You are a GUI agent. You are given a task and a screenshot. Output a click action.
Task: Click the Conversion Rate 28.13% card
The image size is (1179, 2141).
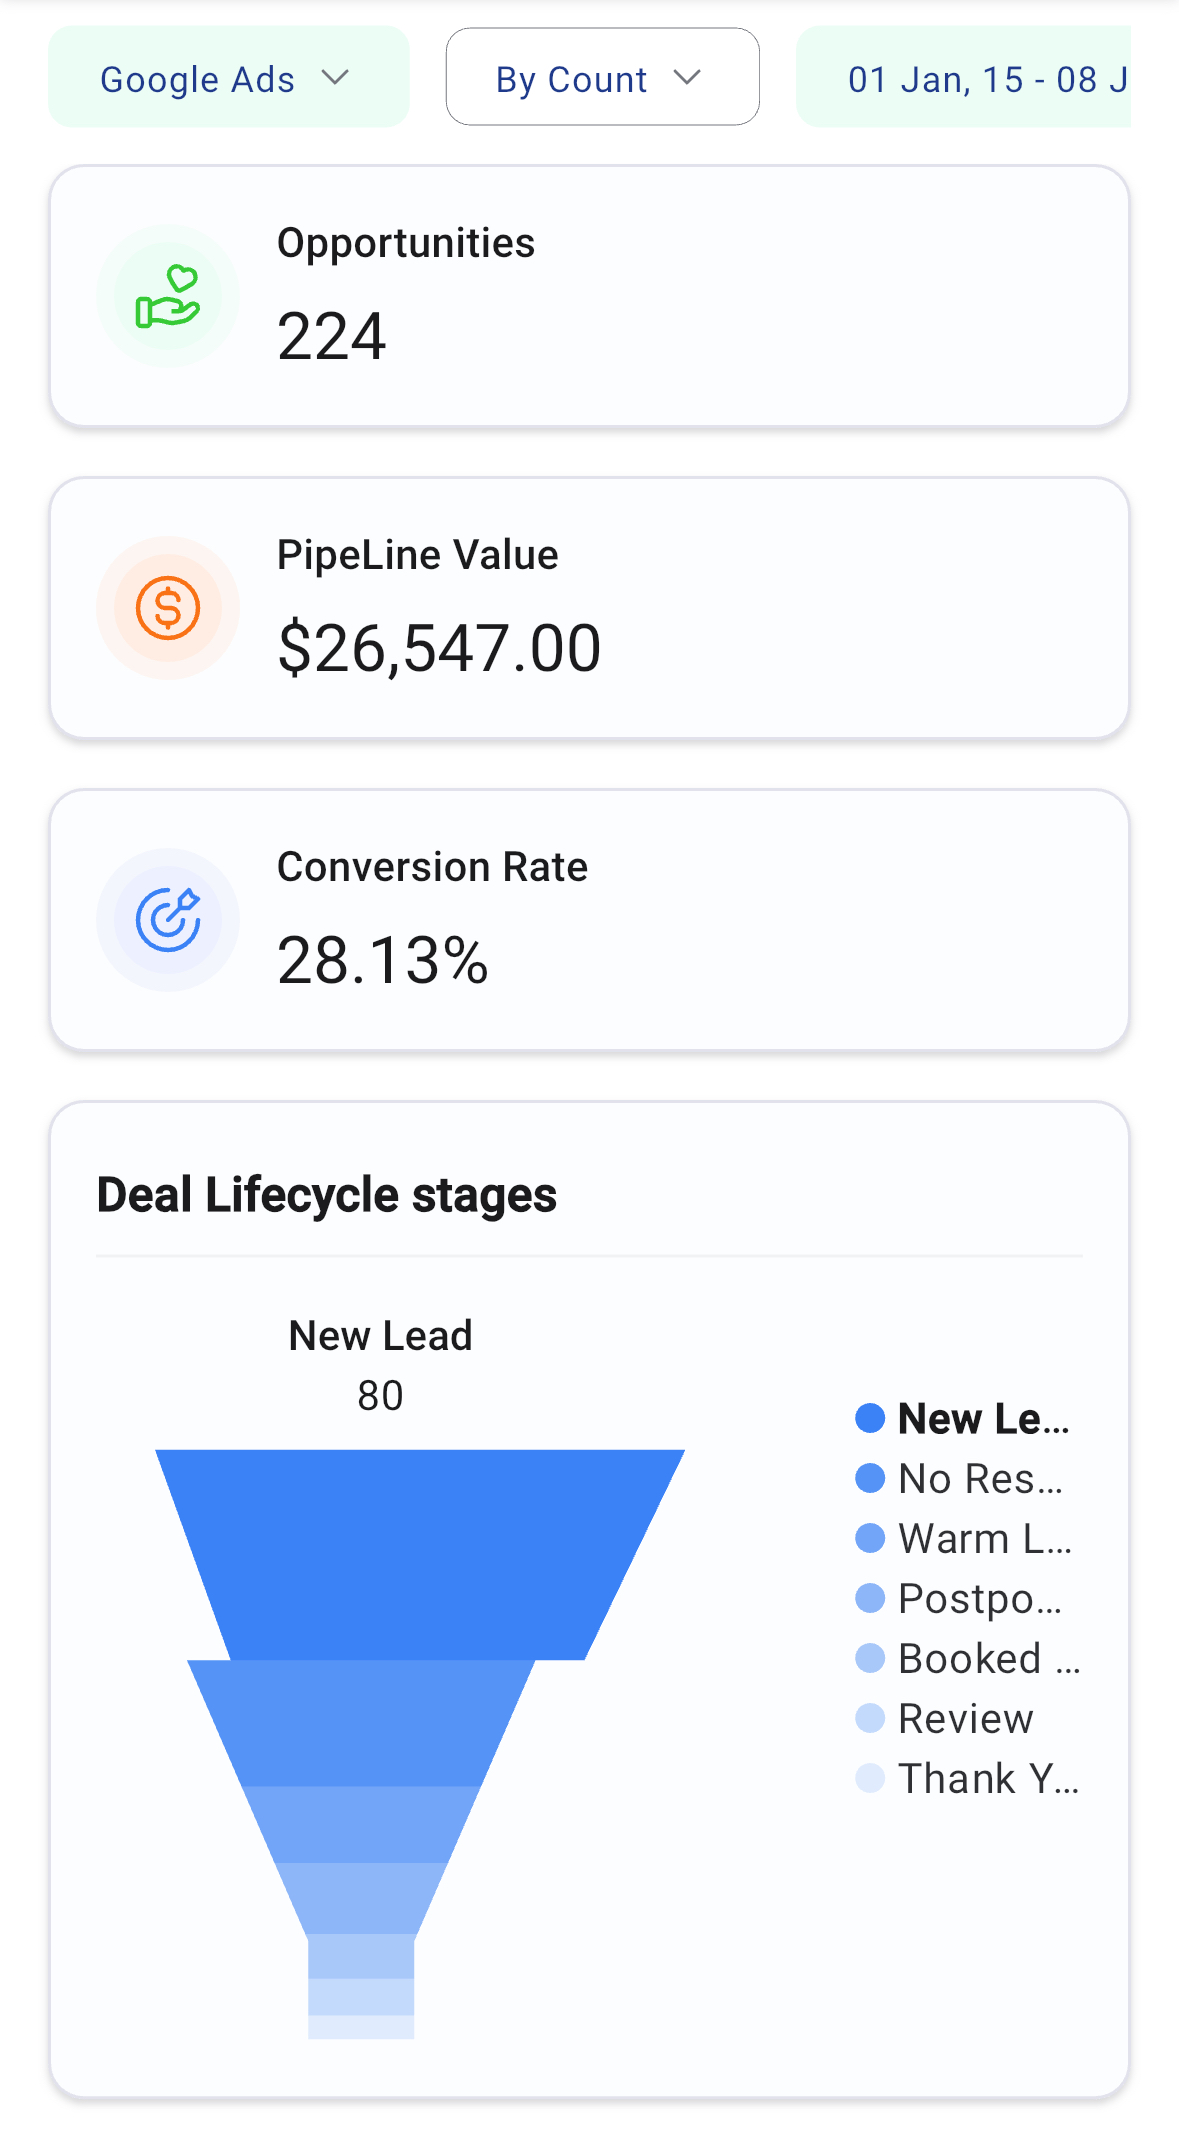(x=589, y=920)
